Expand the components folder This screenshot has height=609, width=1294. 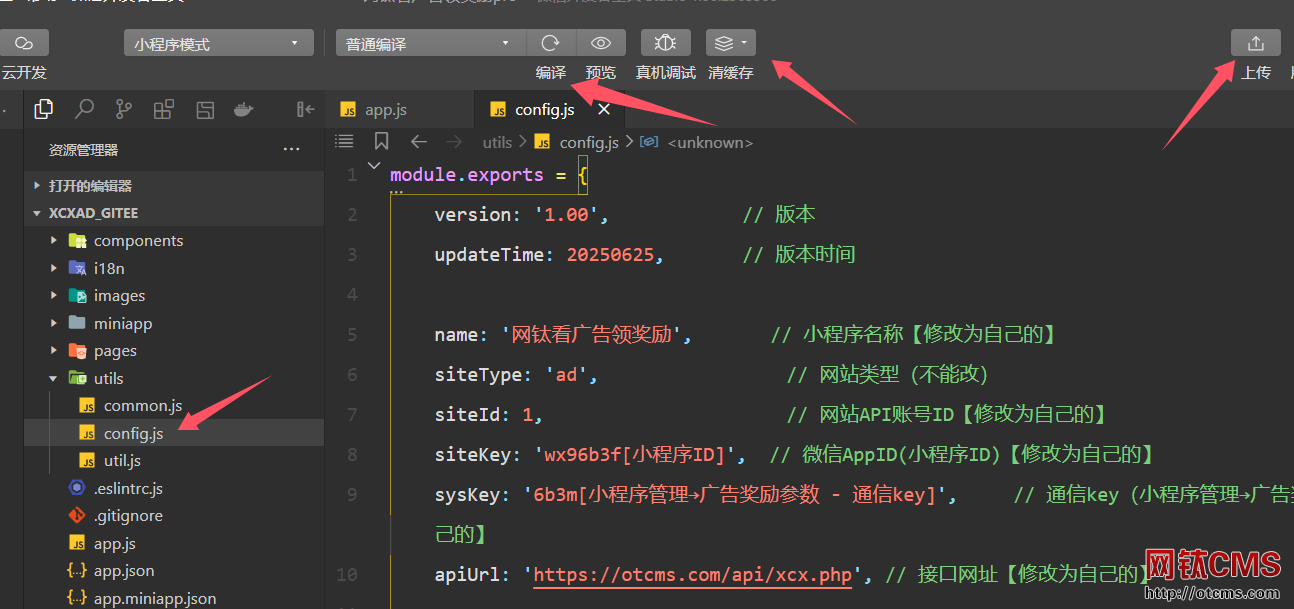138,241
